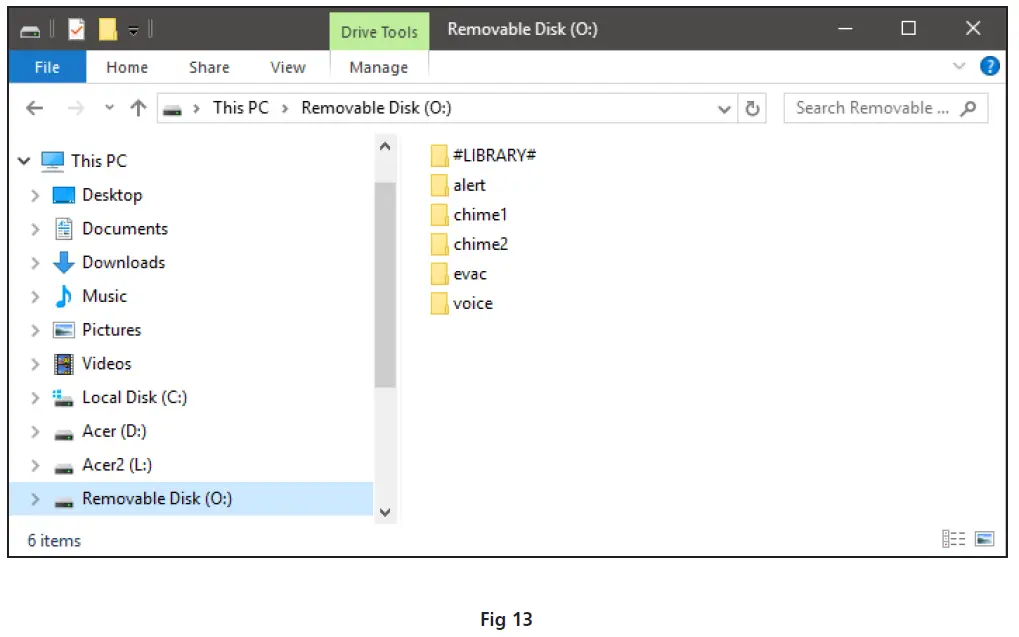Select the #LIBRARY# folder
The height and width of the screenshot is (637, 1019).
(483, 155)
